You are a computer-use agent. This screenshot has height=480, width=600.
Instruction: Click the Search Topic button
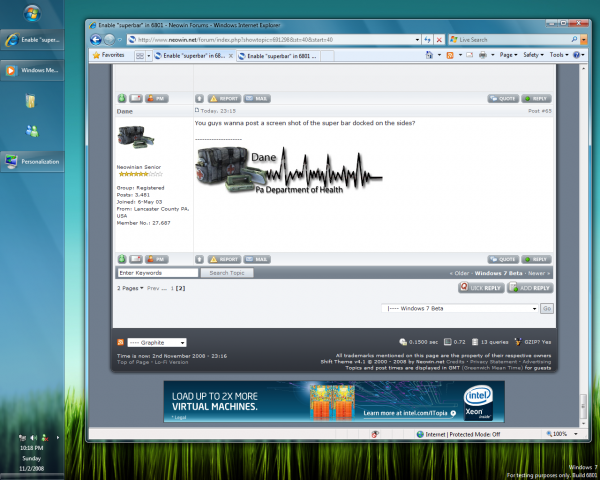(x=227, y=273)
